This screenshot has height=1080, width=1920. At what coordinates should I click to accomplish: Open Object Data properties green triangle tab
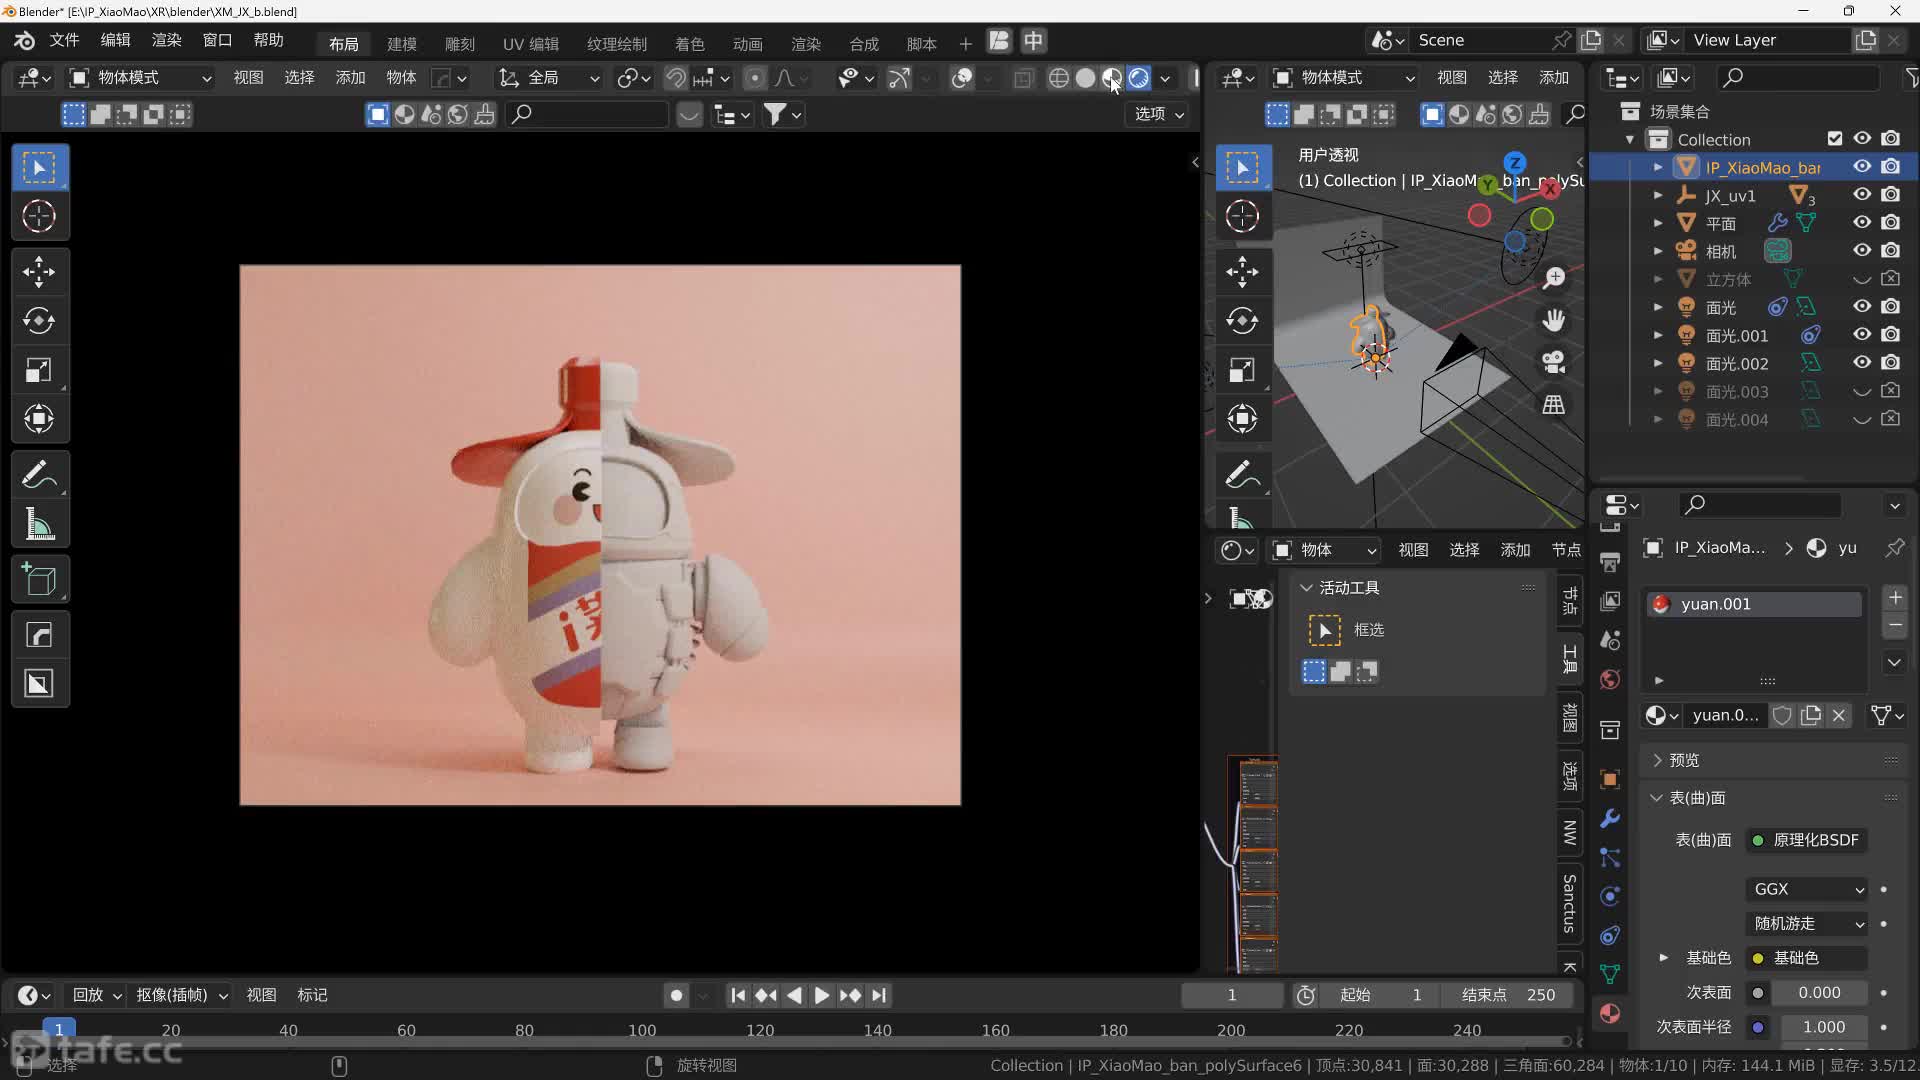[1610, 974]
